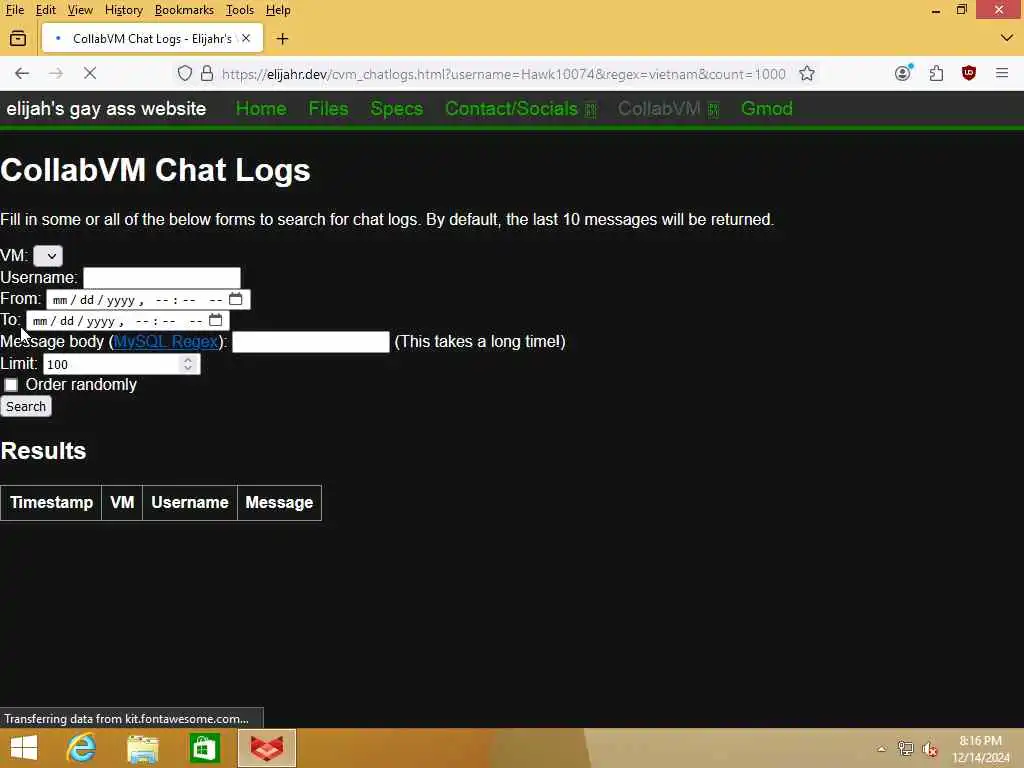Open the extensions puzzle icon
The height and width of the screenshot is (768, 1024).
tap(936, 73)
